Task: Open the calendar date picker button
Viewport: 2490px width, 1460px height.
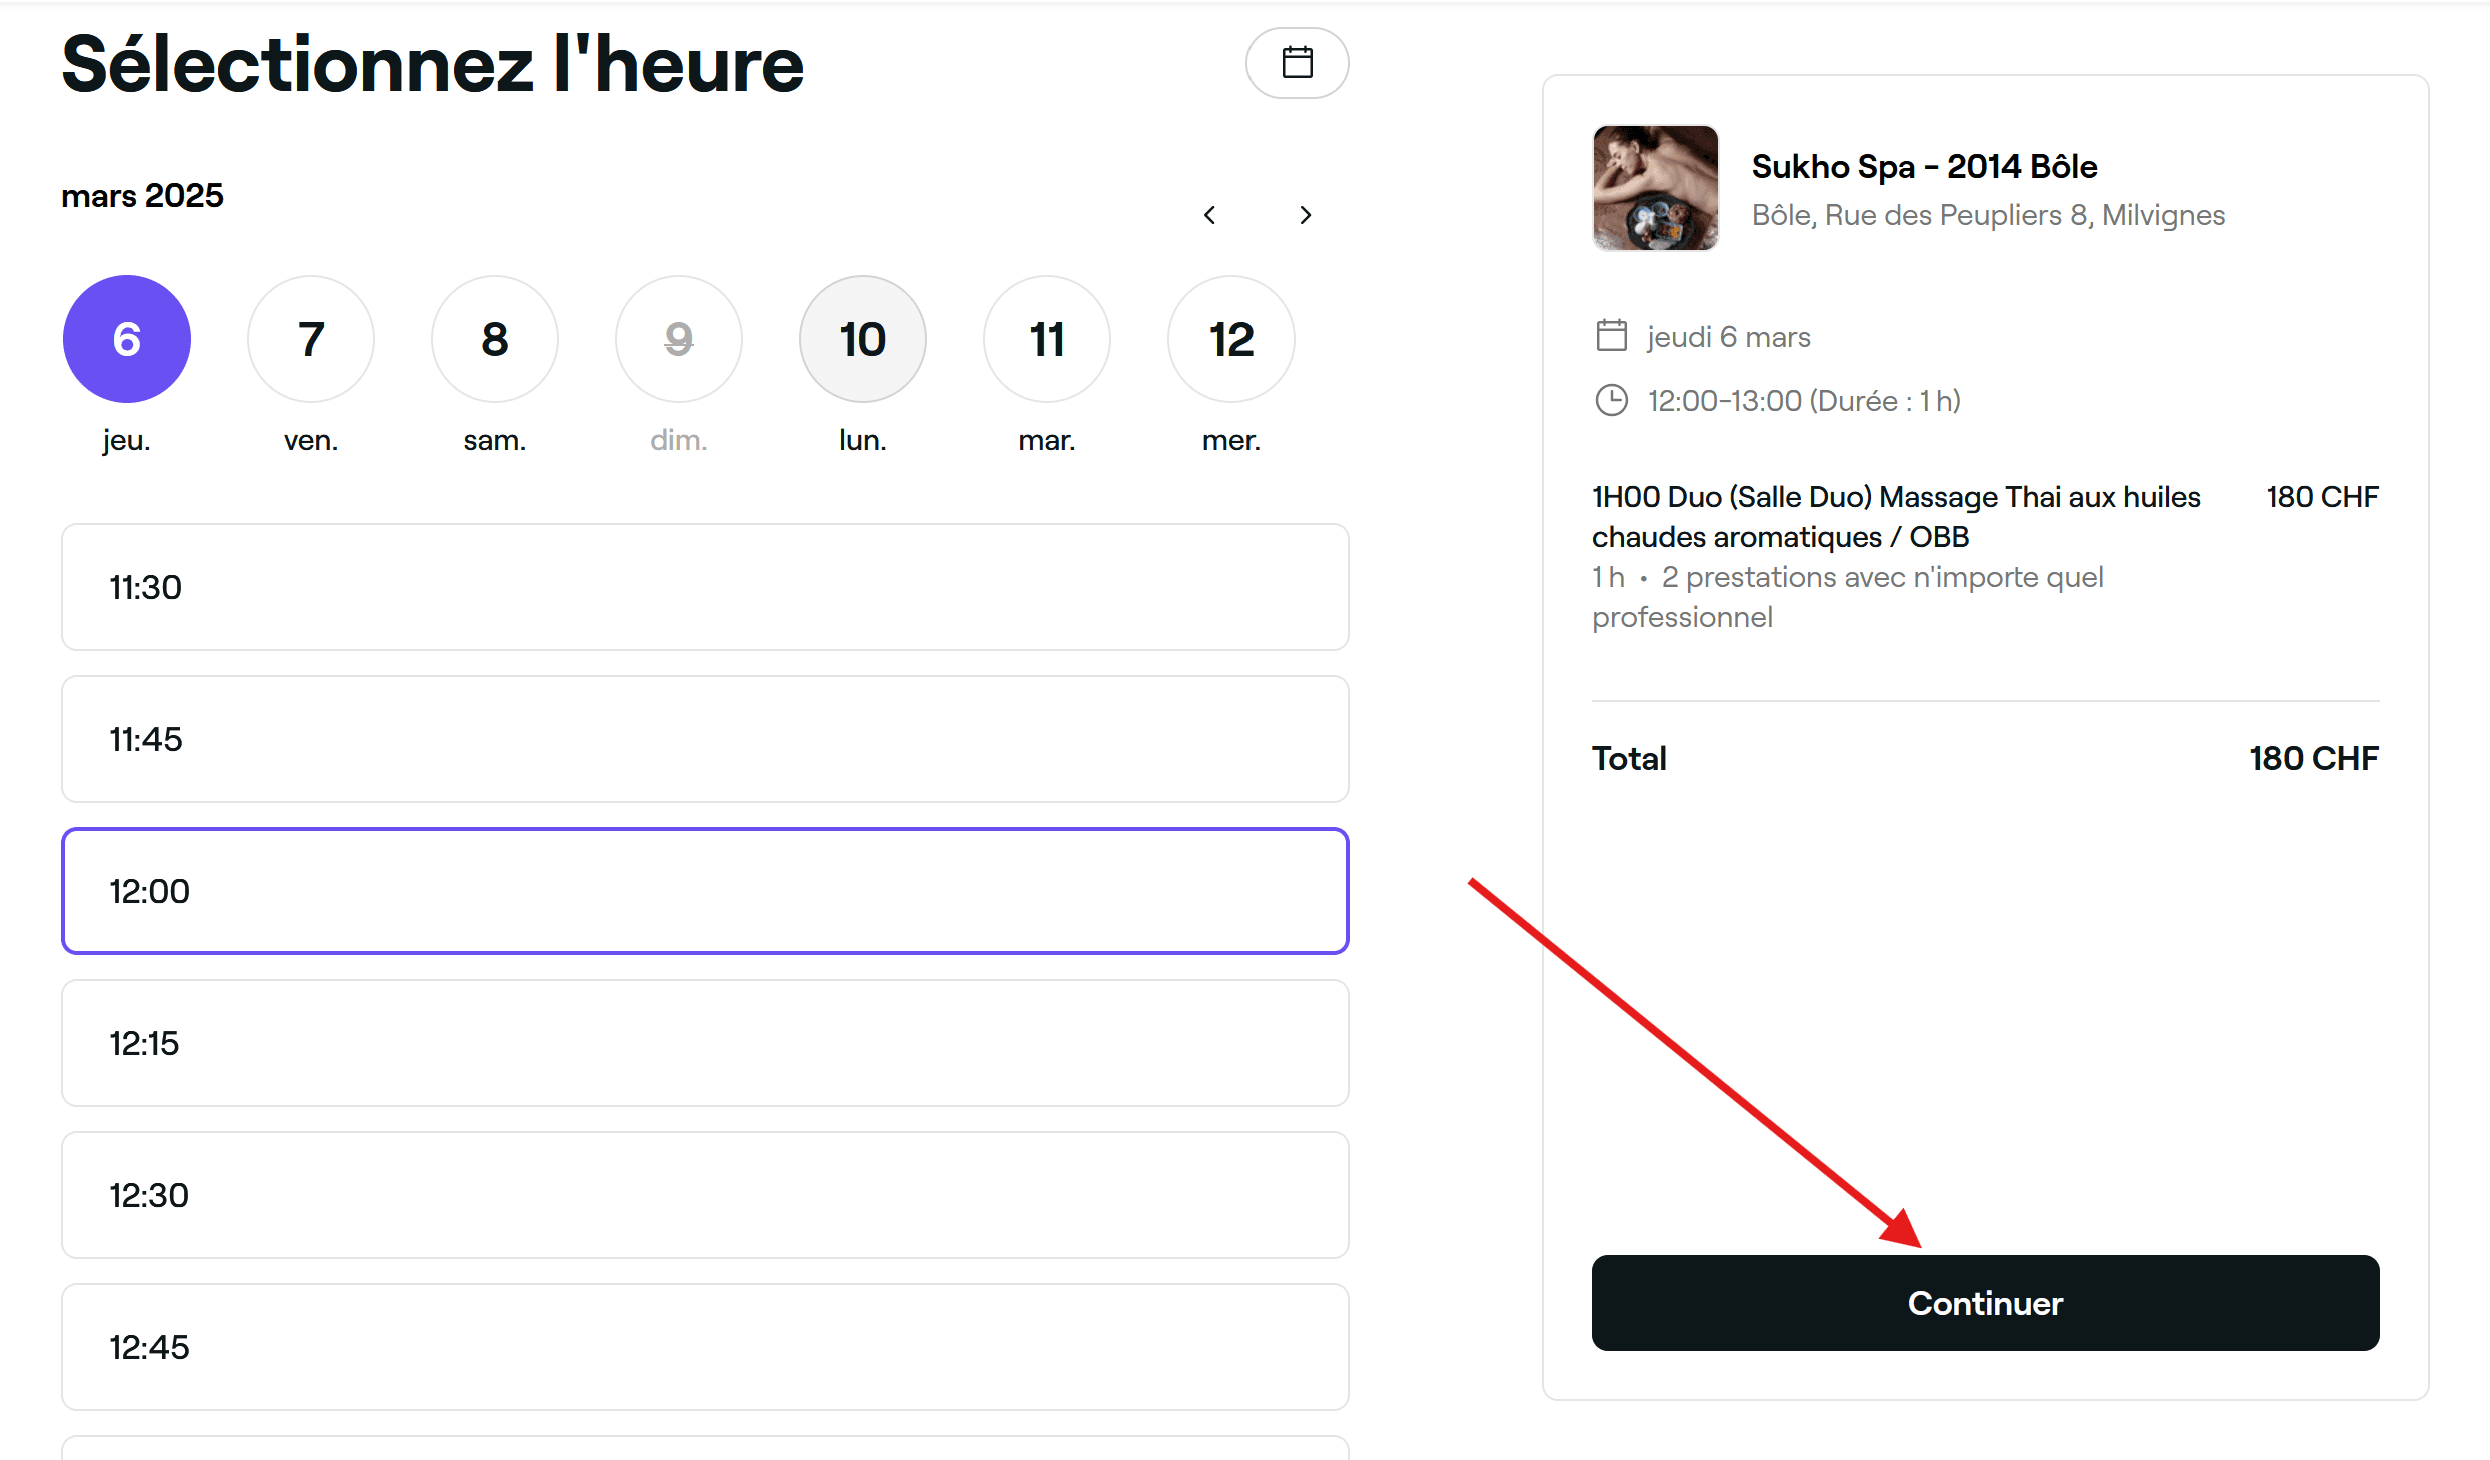Action: [x=1296, y=63]
